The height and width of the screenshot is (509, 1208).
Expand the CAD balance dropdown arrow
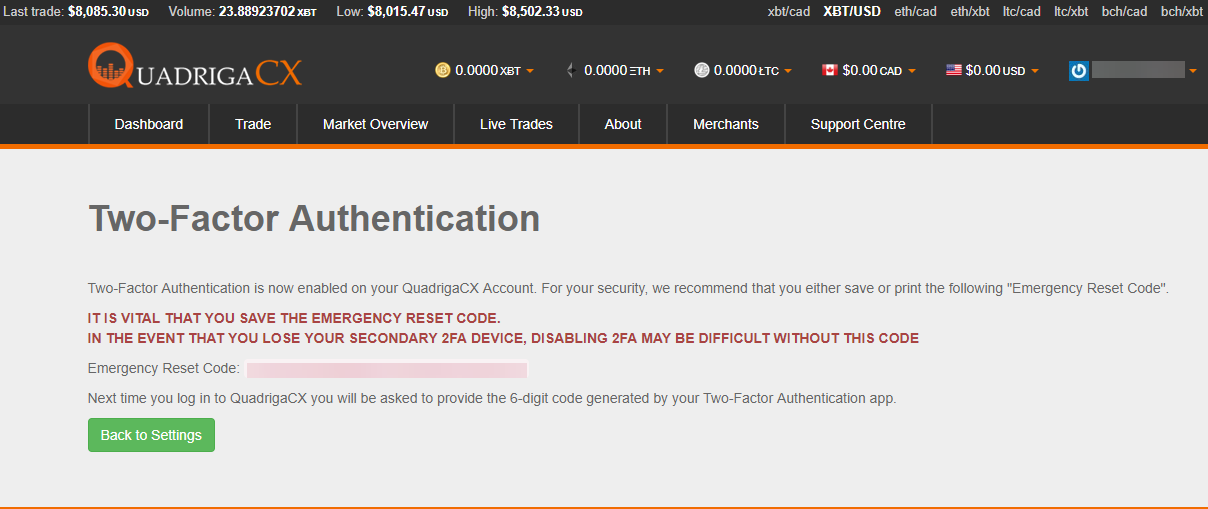pos(912,71)
